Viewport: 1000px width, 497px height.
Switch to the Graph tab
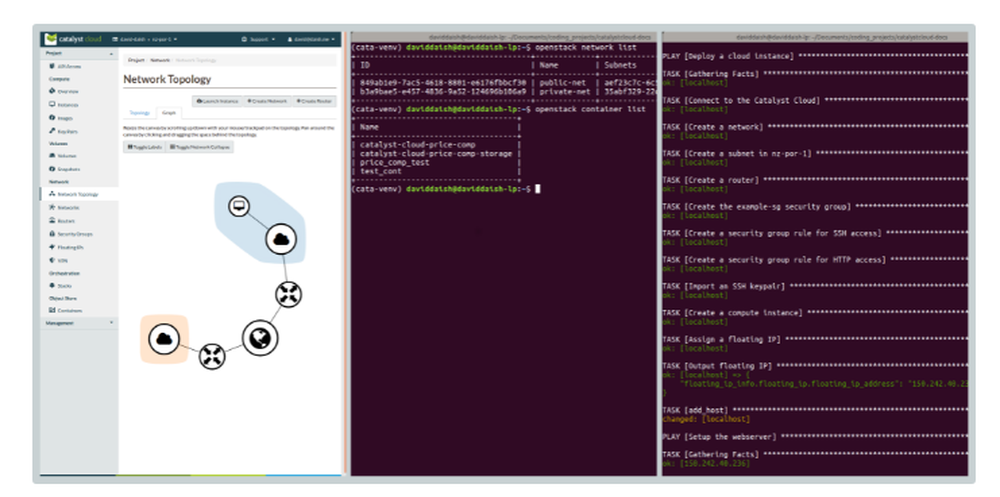[x=169, y=113]
